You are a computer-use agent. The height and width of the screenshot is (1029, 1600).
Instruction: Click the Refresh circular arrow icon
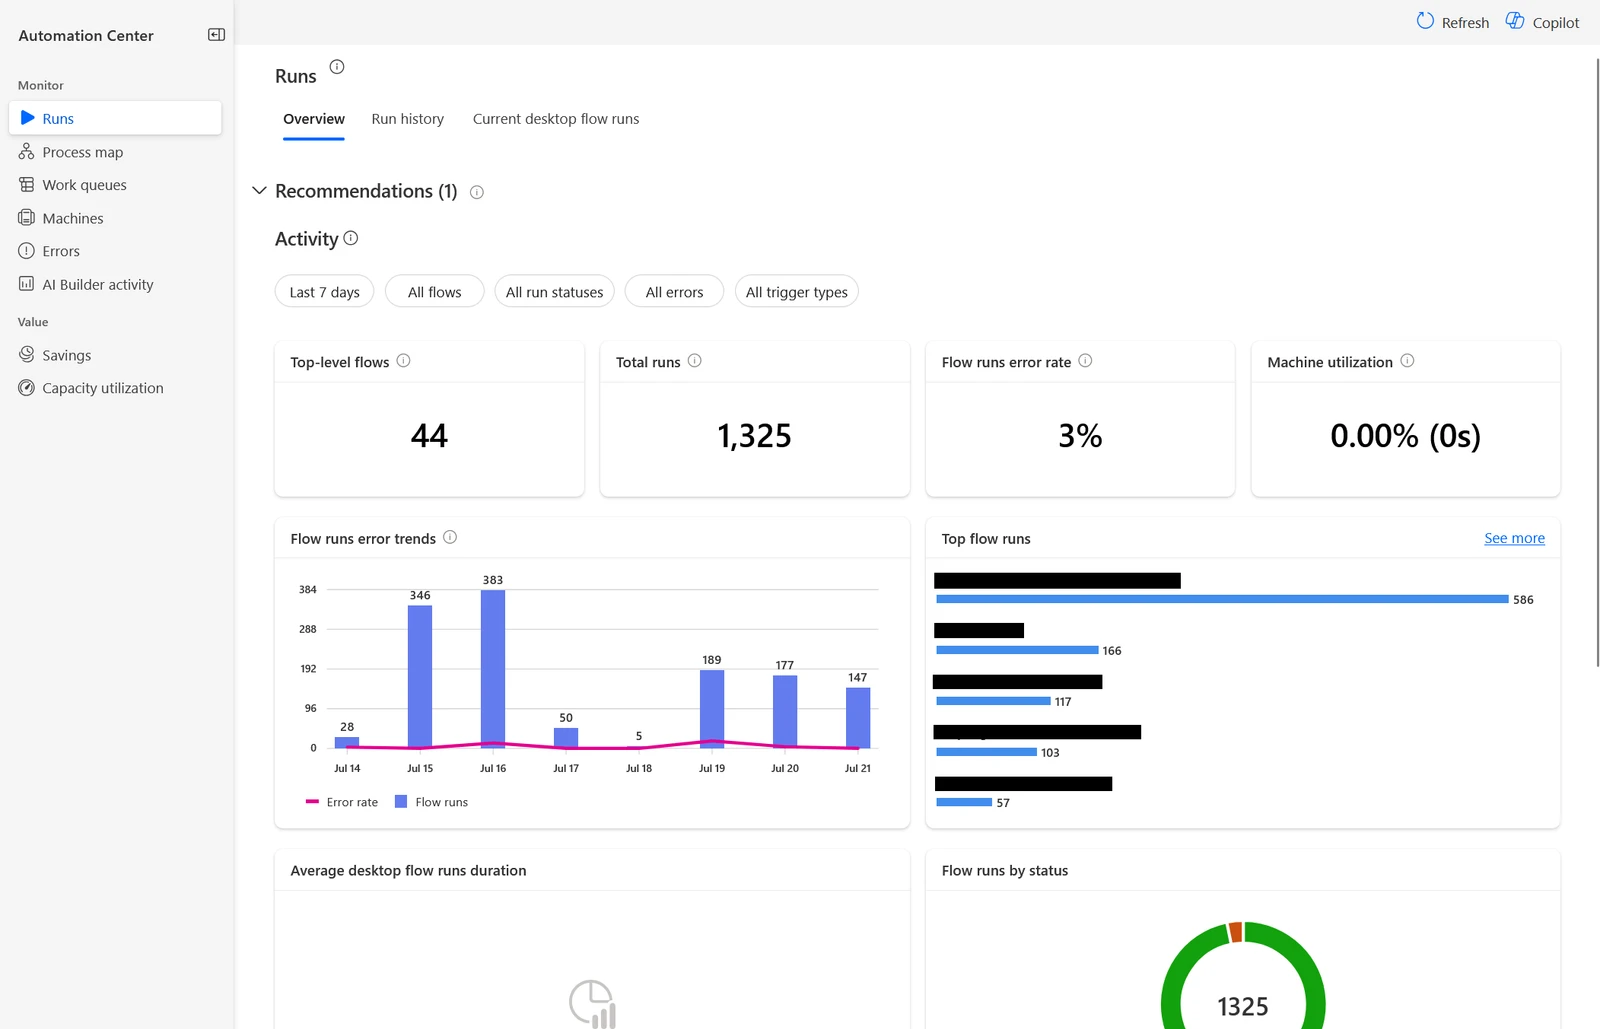[x=1425, y=21]
